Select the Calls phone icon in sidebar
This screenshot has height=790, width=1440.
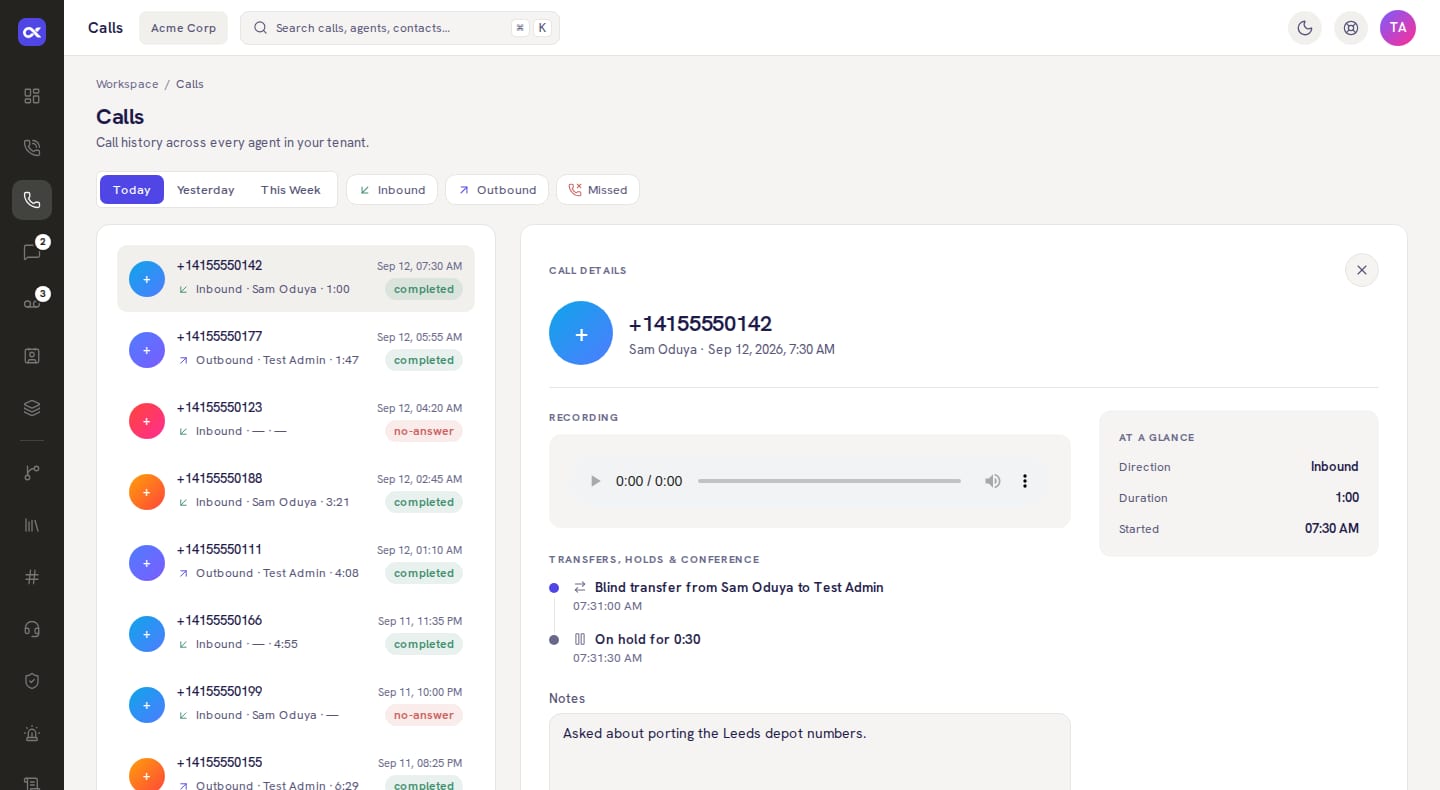(x=32, y=200)
